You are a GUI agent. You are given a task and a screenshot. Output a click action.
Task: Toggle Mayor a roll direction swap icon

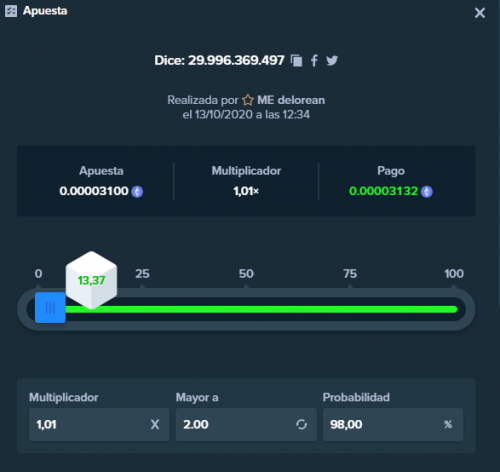pos(301,425)
